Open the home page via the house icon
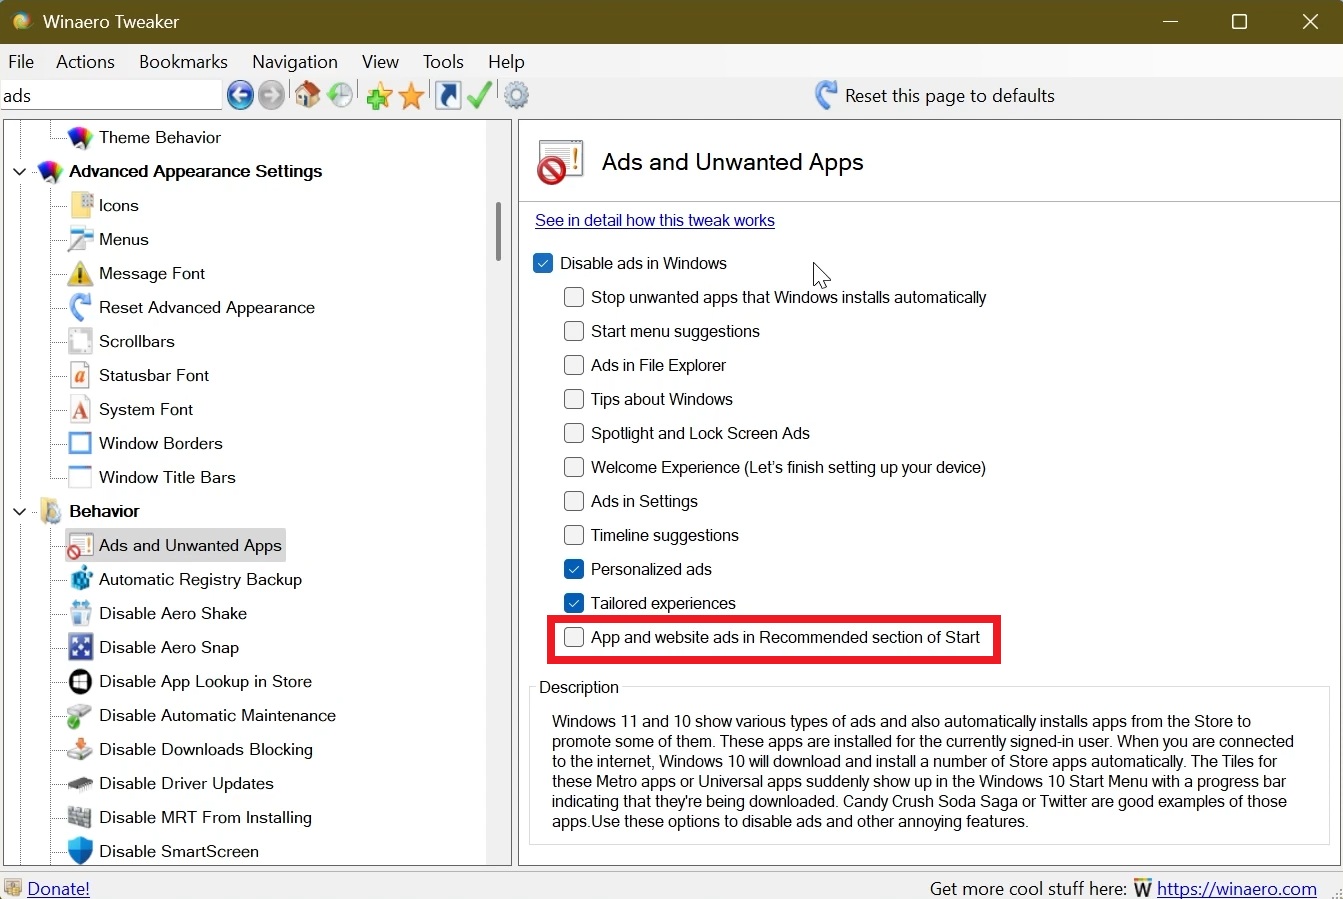This screenshot has height=899, width=1343. pyautogui.click(x=307, y=95)
